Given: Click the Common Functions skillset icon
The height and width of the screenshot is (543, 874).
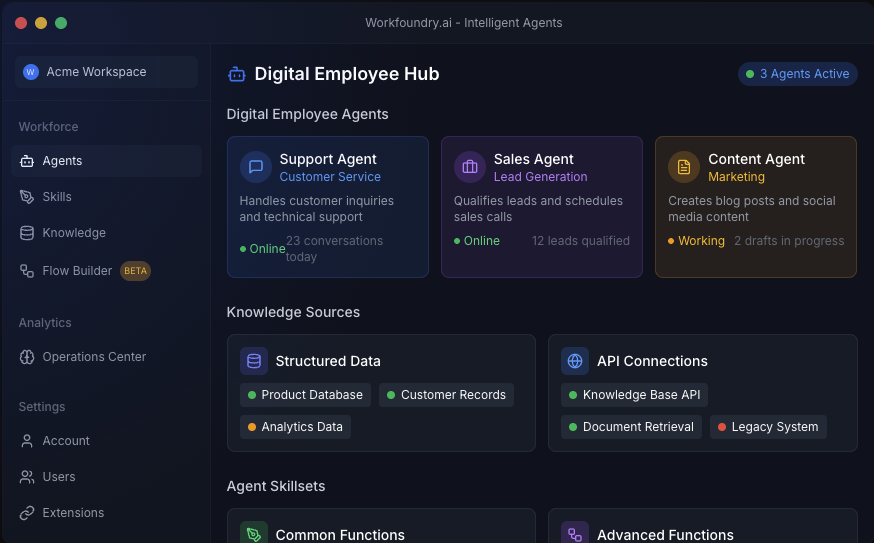Looking at the screenshot, I should pos(254,534).
